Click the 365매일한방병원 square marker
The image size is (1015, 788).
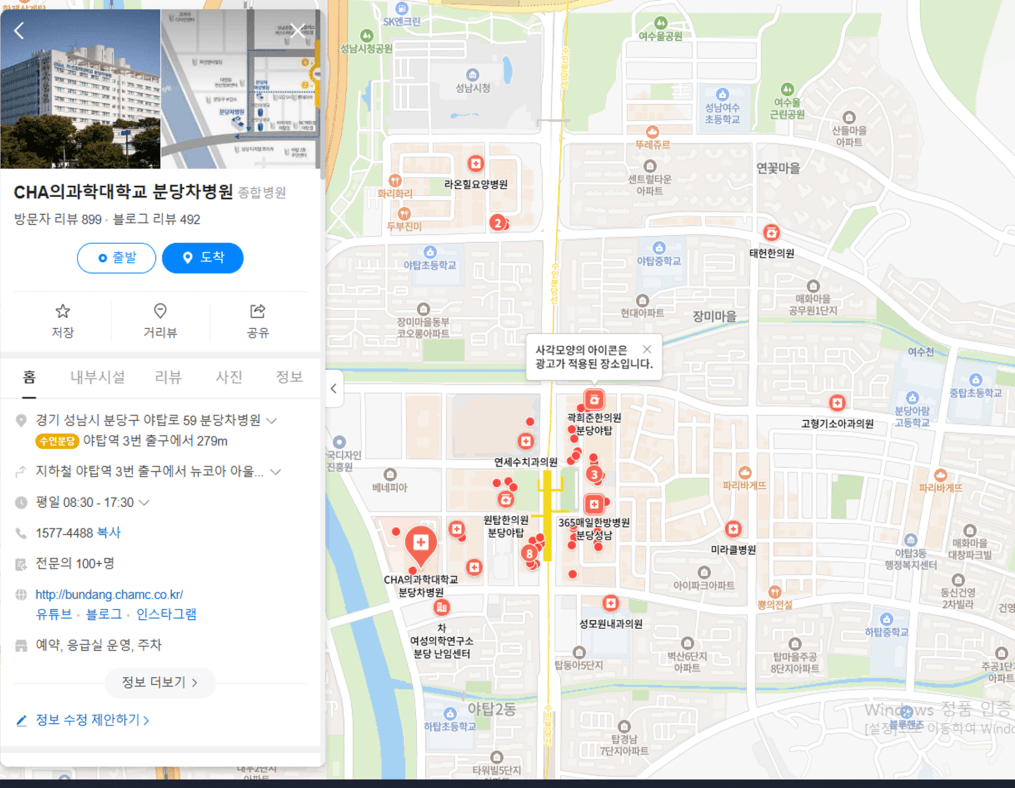(594, 504)
